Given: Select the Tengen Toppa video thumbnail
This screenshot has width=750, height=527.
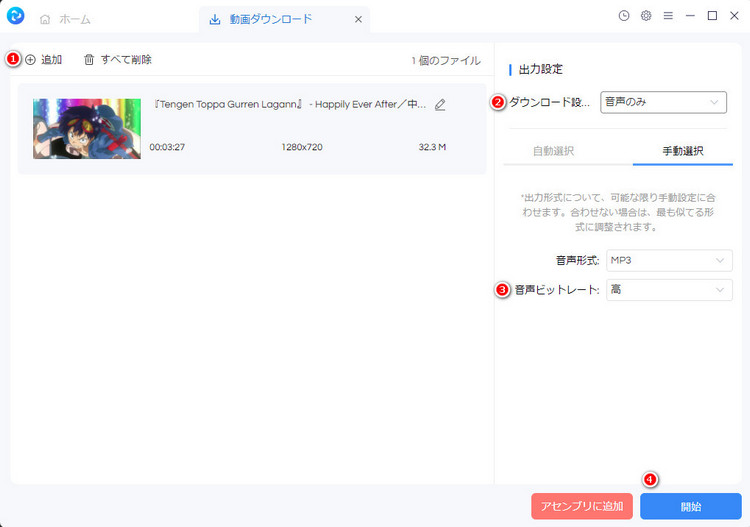Looking at the screenshot, I should [87, 129].
